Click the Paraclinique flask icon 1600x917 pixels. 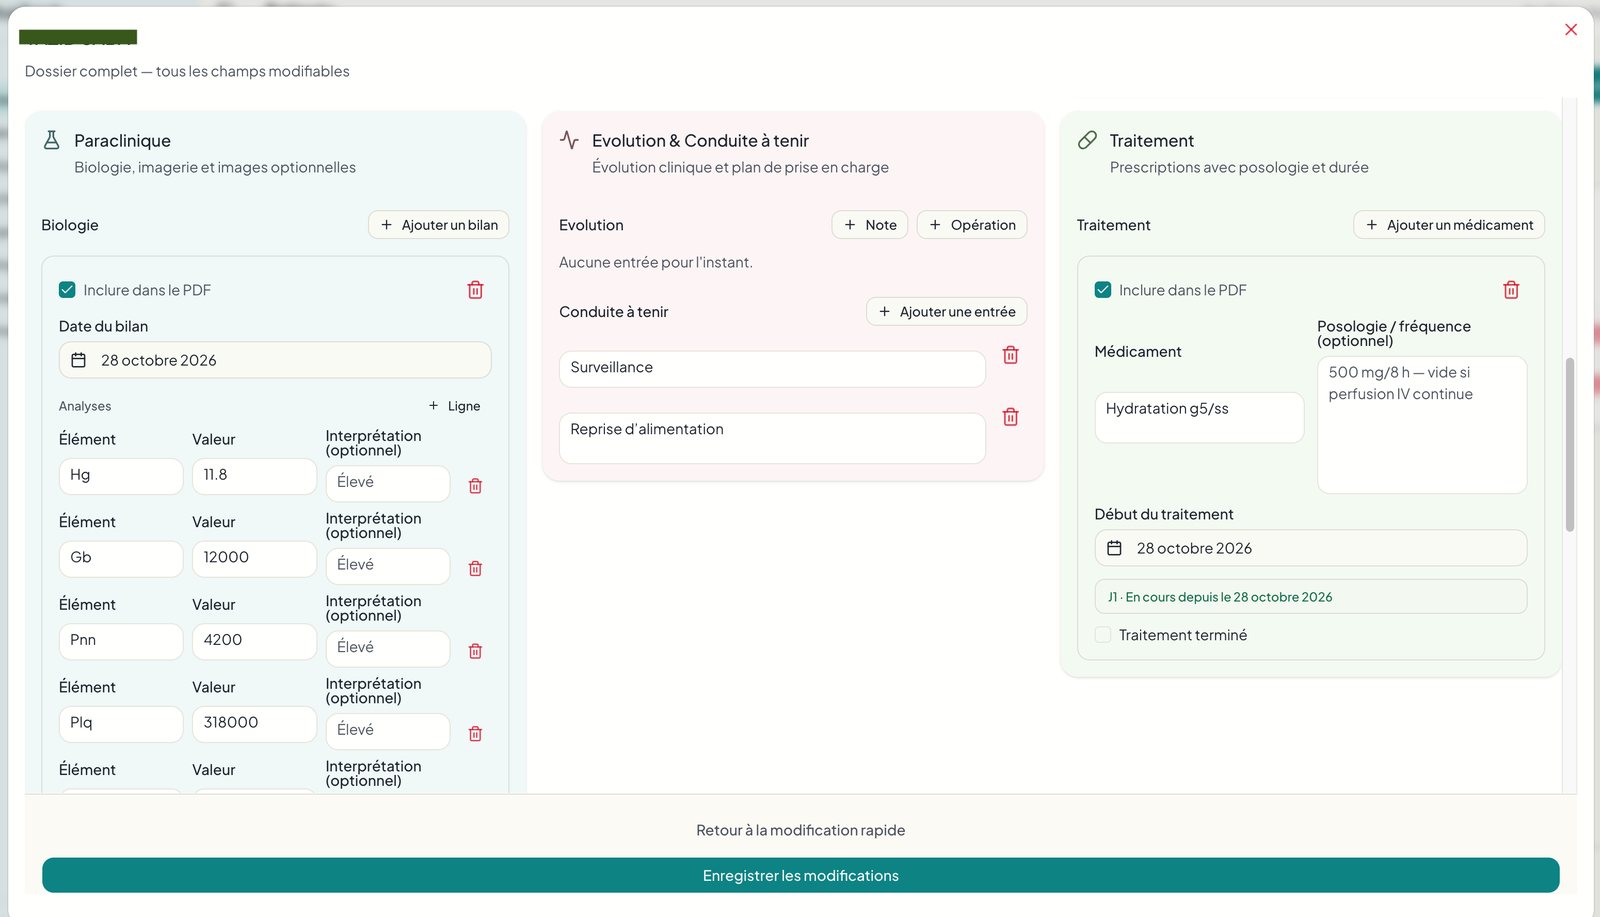click(52, 140)
